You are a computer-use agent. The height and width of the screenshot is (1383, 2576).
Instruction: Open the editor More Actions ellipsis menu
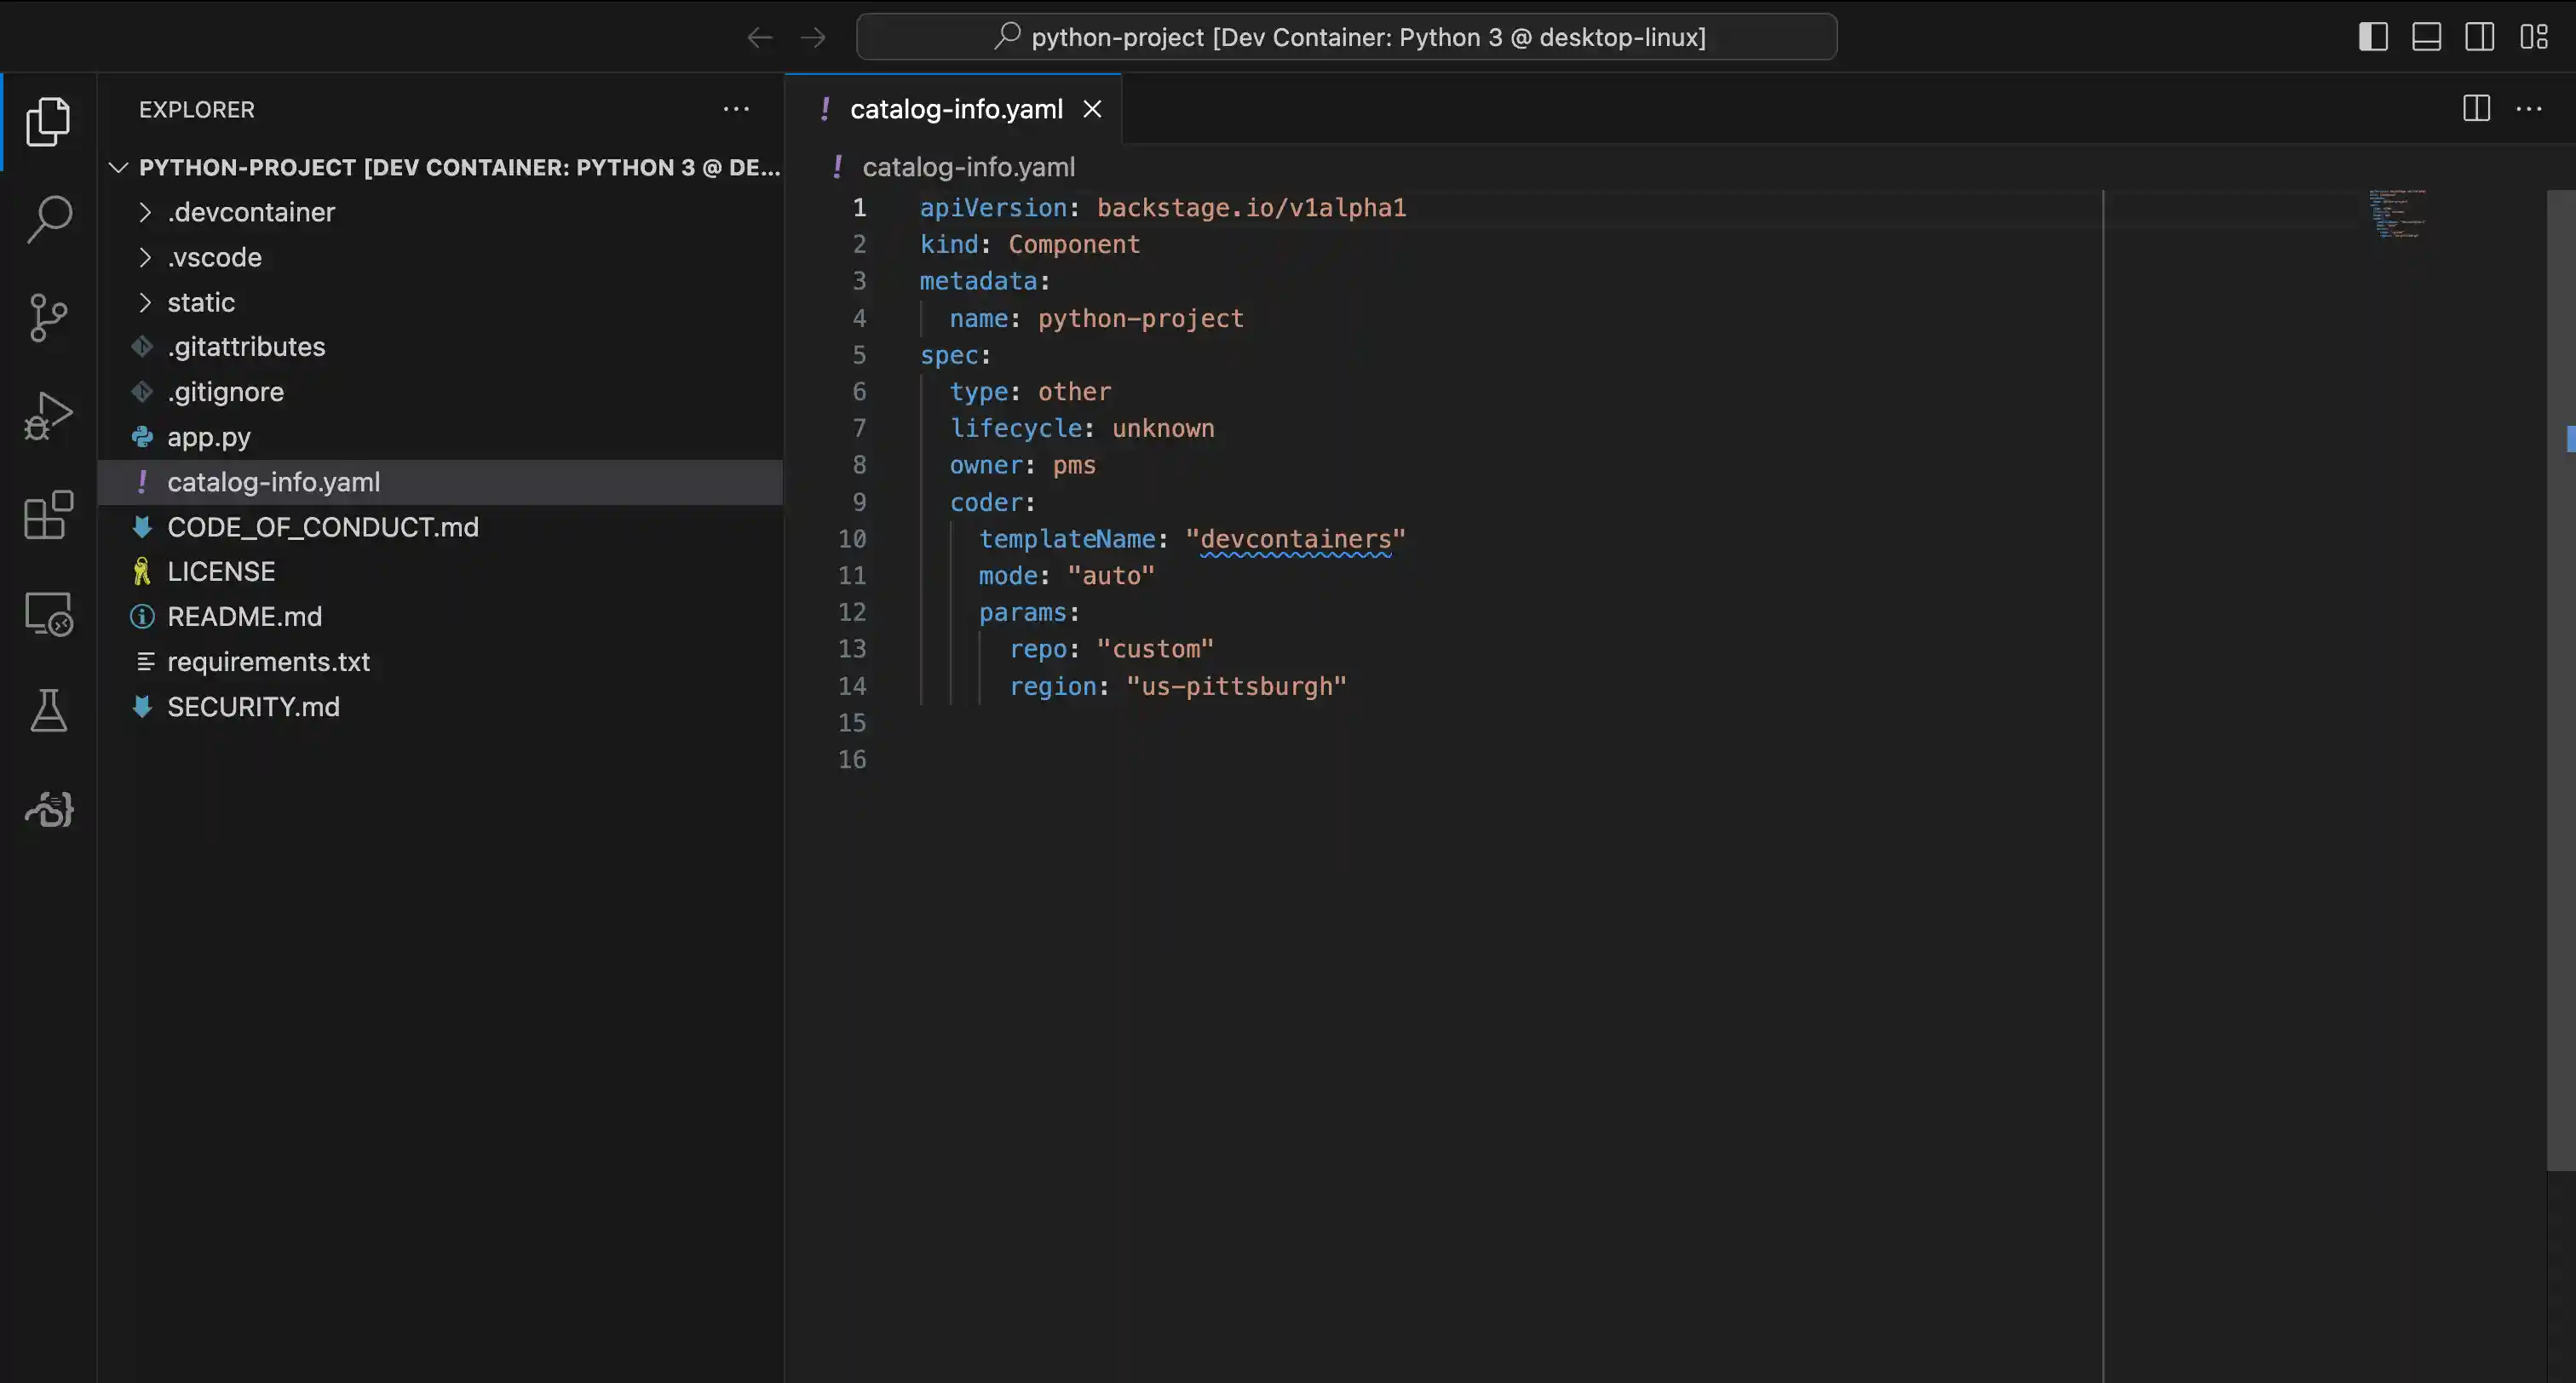2530,109
